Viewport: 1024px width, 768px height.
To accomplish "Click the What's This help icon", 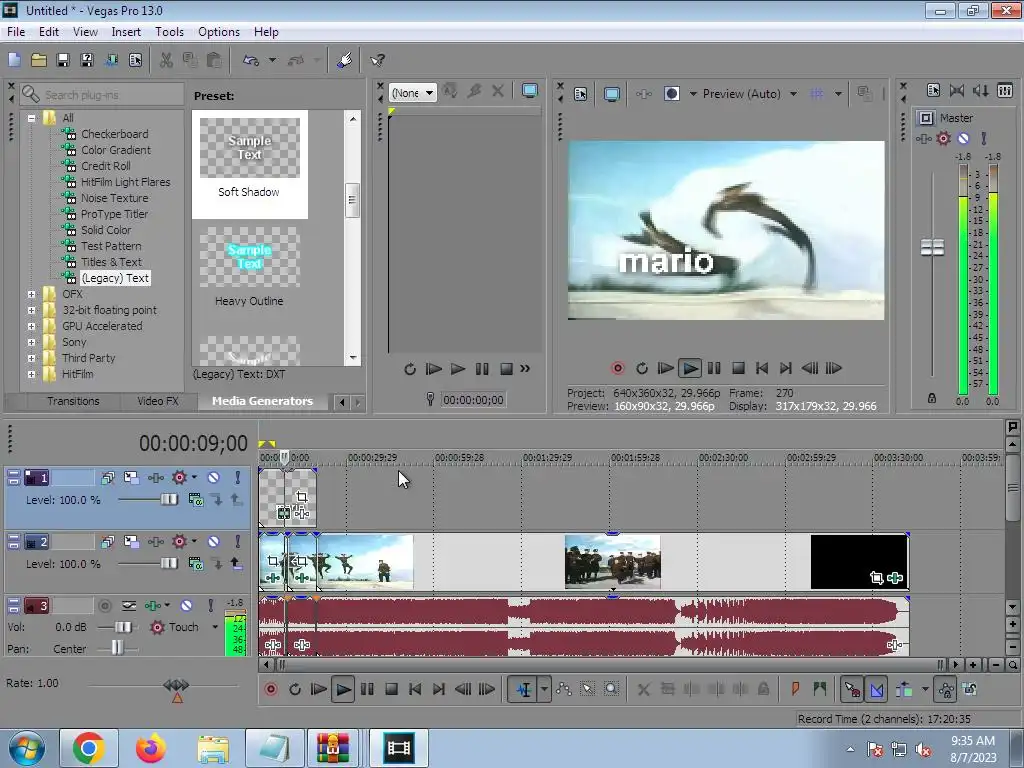I will pyautogui.click(x=377, y=60).
